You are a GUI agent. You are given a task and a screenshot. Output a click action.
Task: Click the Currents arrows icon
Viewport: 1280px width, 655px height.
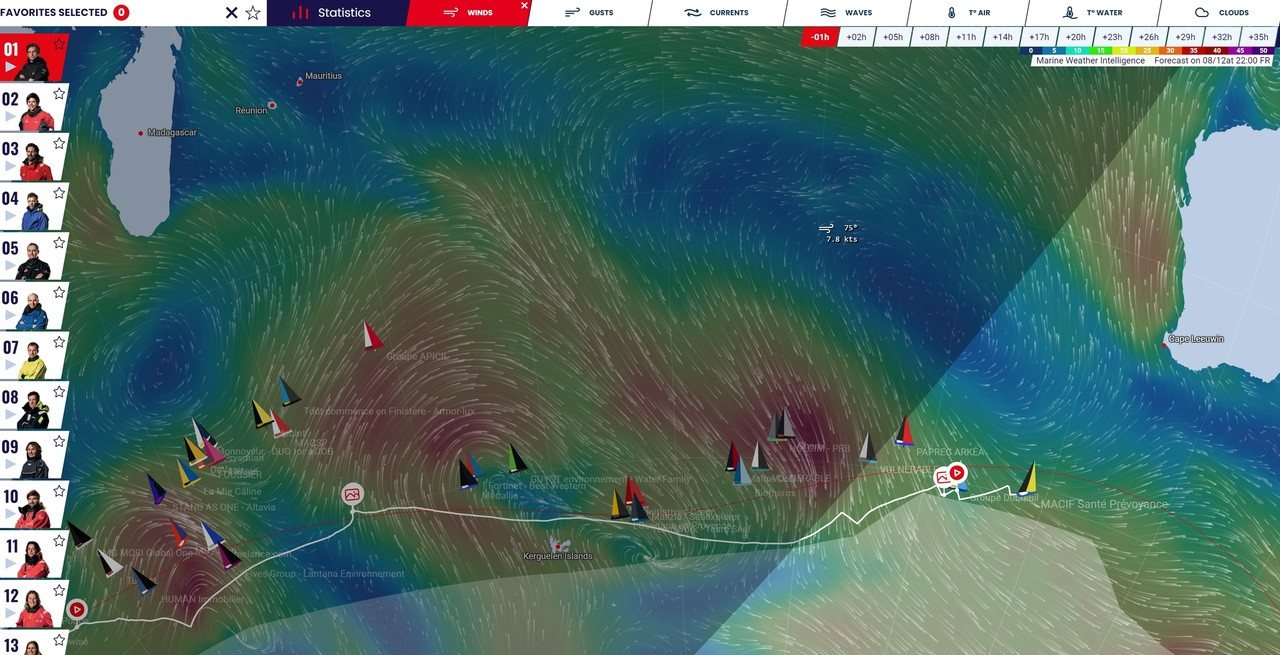point(693,13)
